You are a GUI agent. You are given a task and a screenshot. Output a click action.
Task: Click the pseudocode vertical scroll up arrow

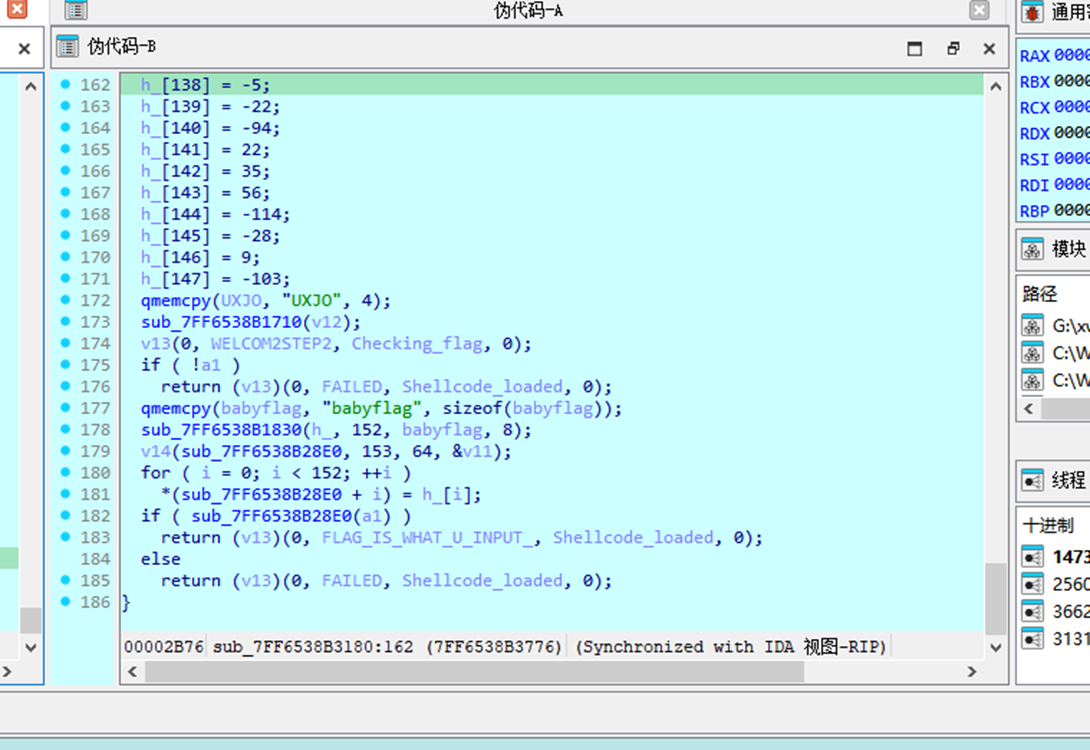pyautogui.click(x=995, y=86)
